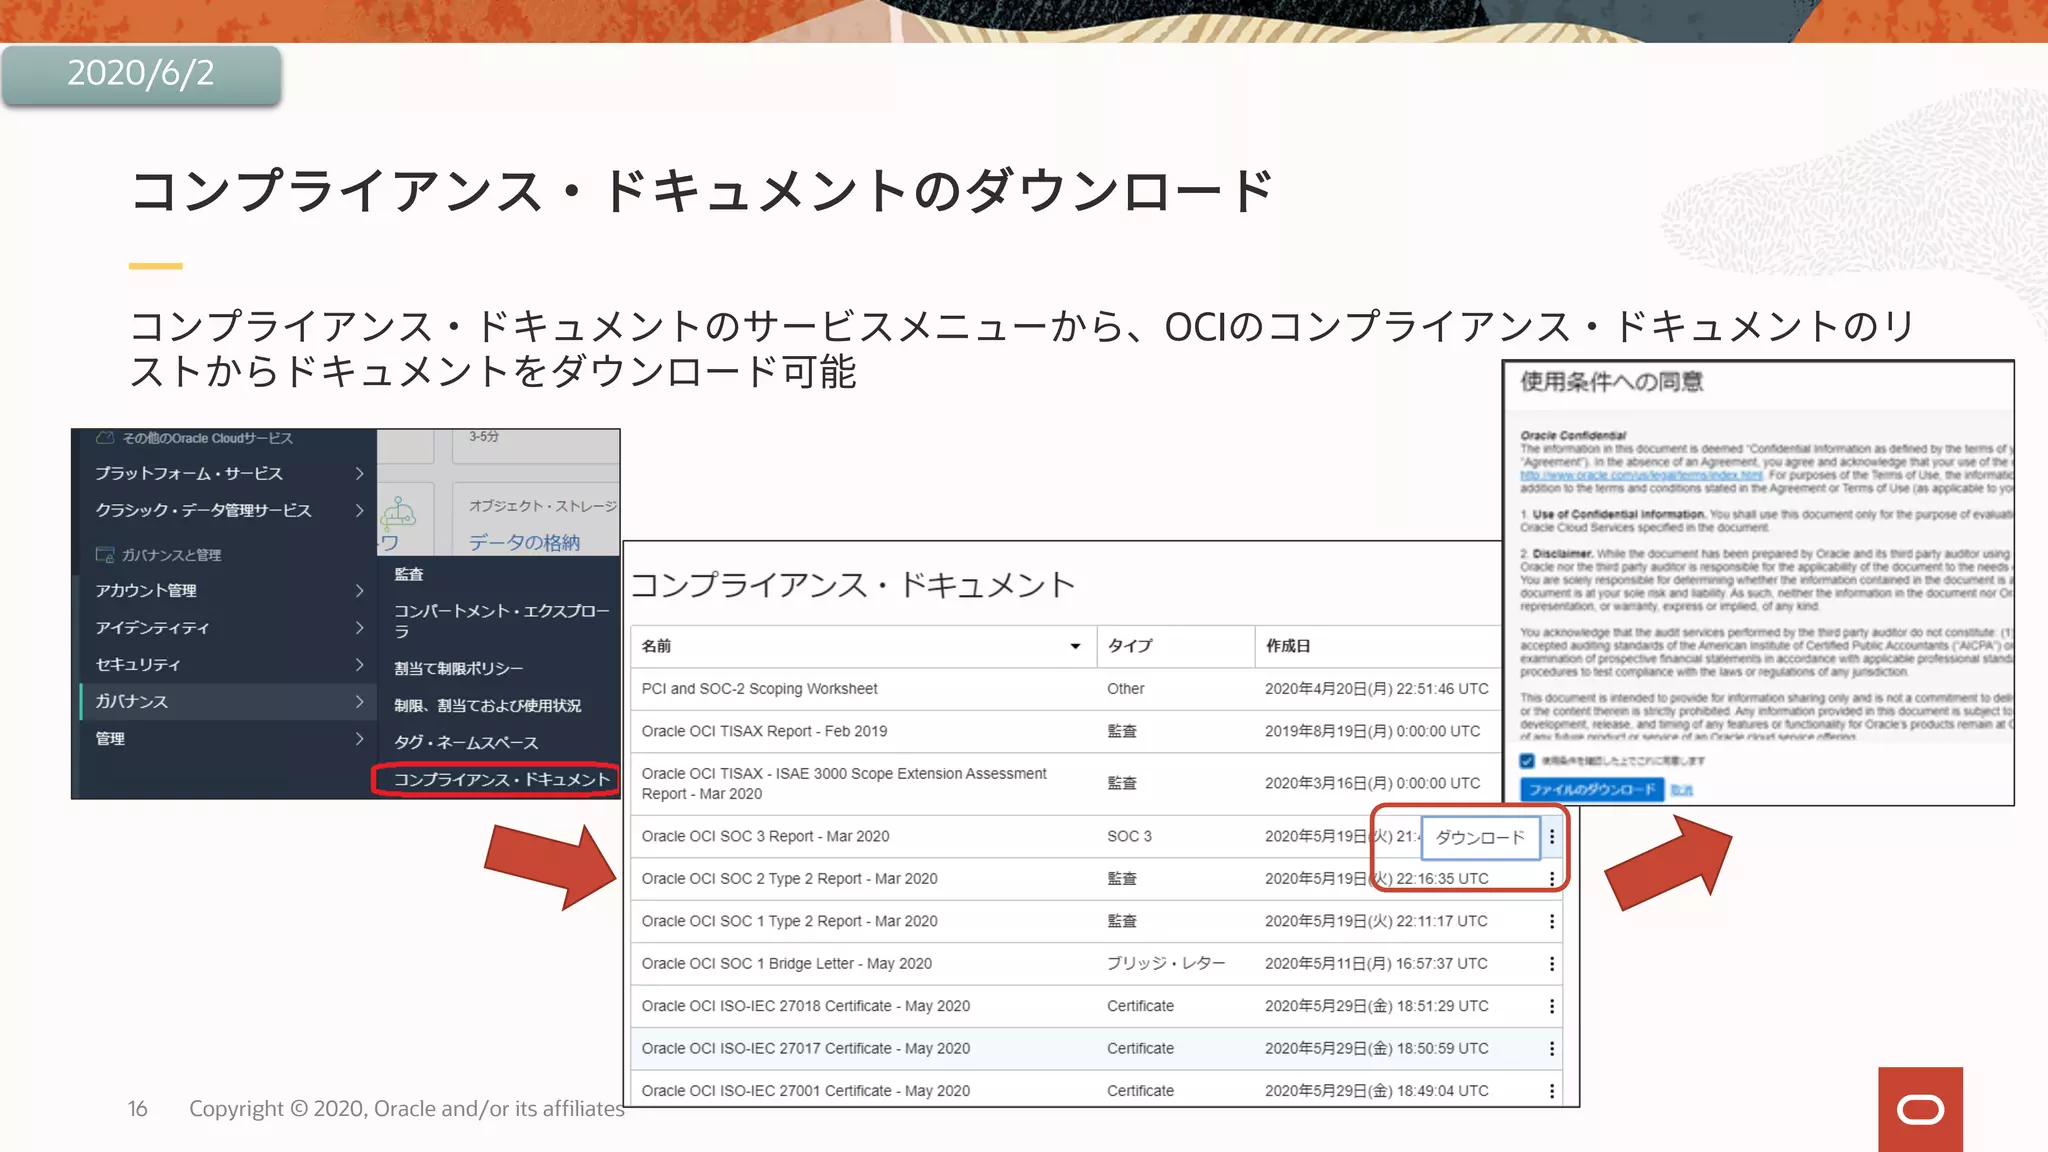This screenshot has width=2048, height=1152.
Task: Click date 2020年4月20日(月) 22:51:46 UTC
Action: [1376, 689]
